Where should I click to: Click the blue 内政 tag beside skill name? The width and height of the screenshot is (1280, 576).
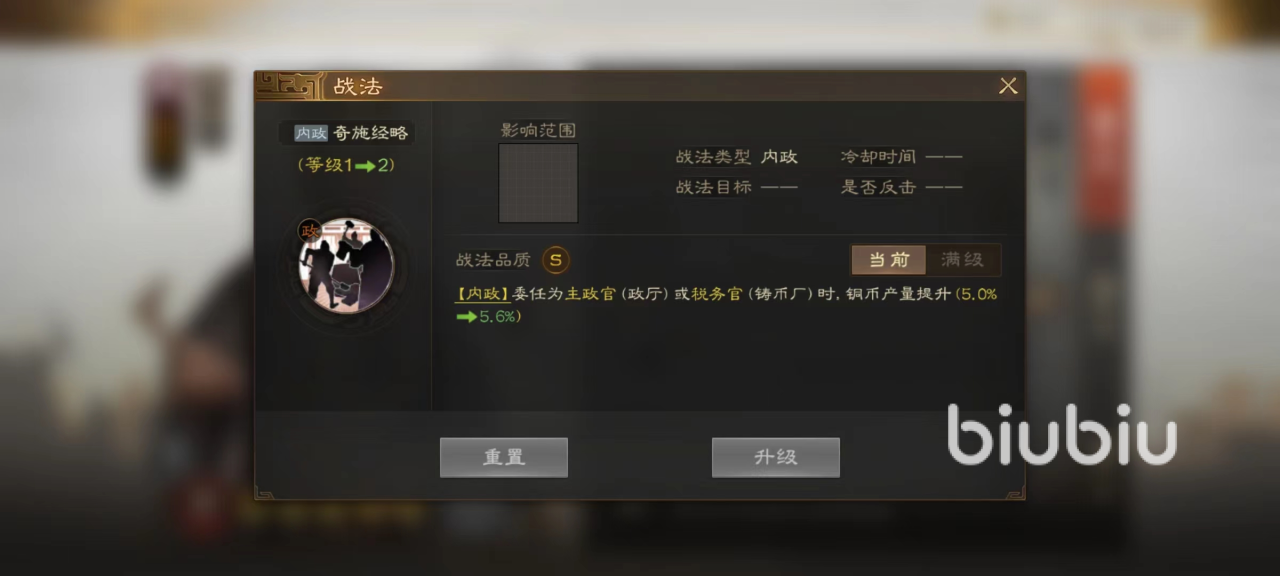pyautogui.click(x=311, y=133)
